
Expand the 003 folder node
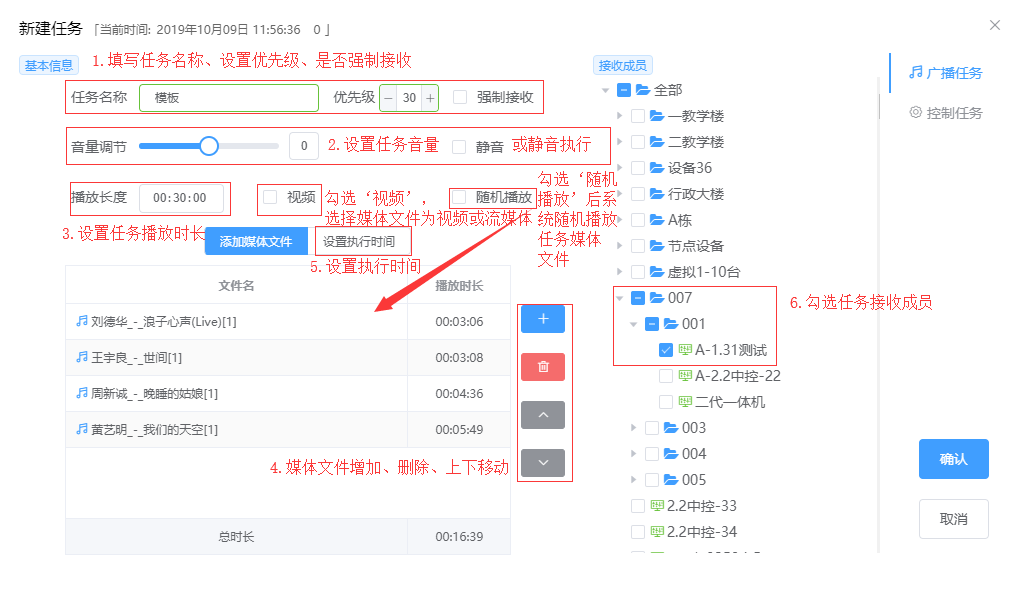(633, 428)
